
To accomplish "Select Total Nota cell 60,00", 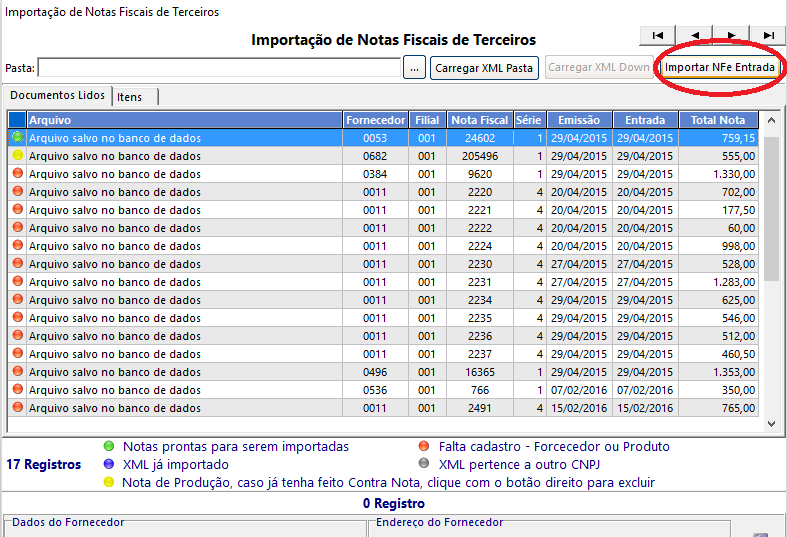I will [x=718, y=228].
